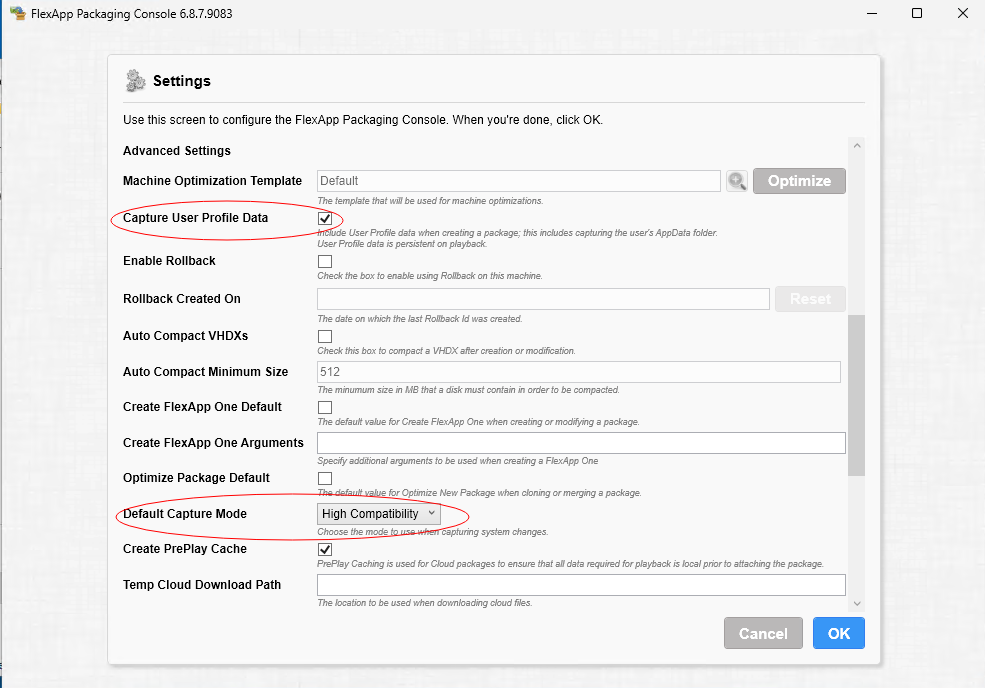Click the scrollbar up arrow in Settings
This screenshot has width=985, height=688.
(x=857, y=146)
